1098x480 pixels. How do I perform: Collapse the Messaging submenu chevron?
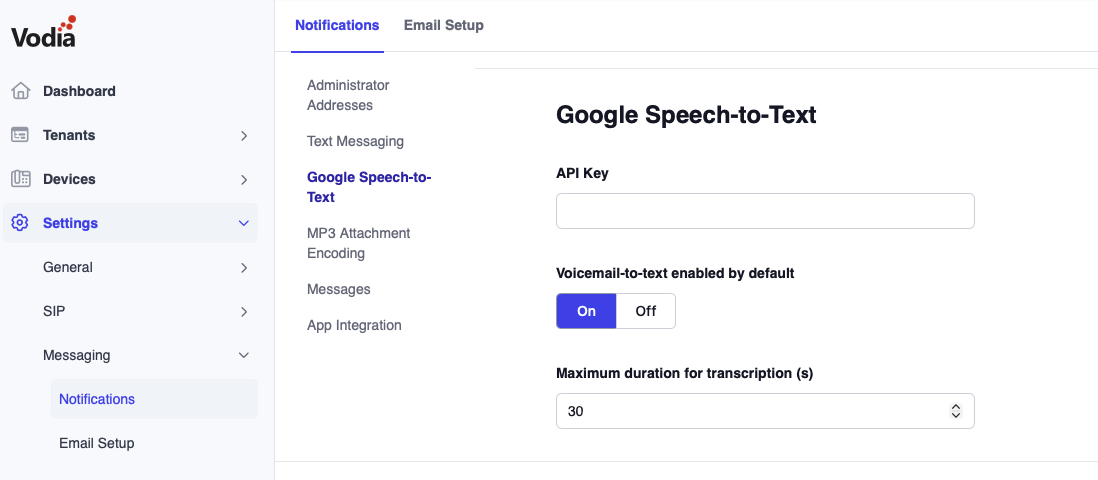244,355
